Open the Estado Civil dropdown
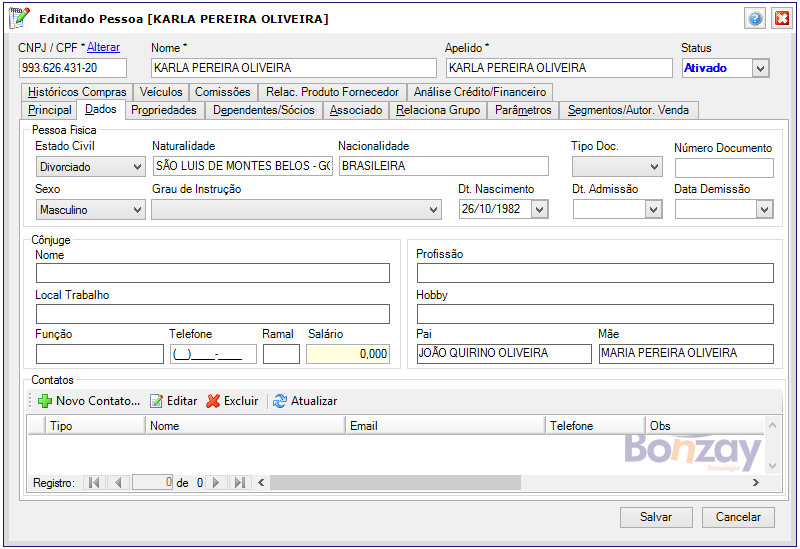The height and width of the screenshot is (549, 800). 137,167
